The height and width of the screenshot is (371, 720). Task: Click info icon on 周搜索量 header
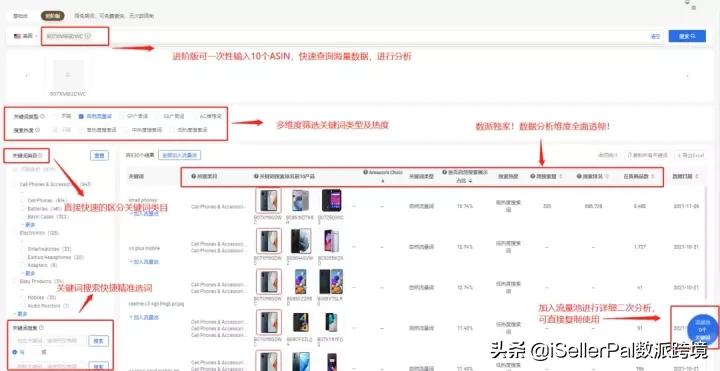(x=532, y=176)
